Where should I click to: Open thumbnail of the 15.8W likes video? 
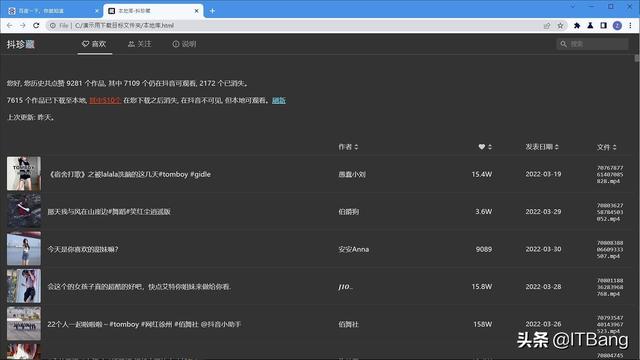[24, 286]
